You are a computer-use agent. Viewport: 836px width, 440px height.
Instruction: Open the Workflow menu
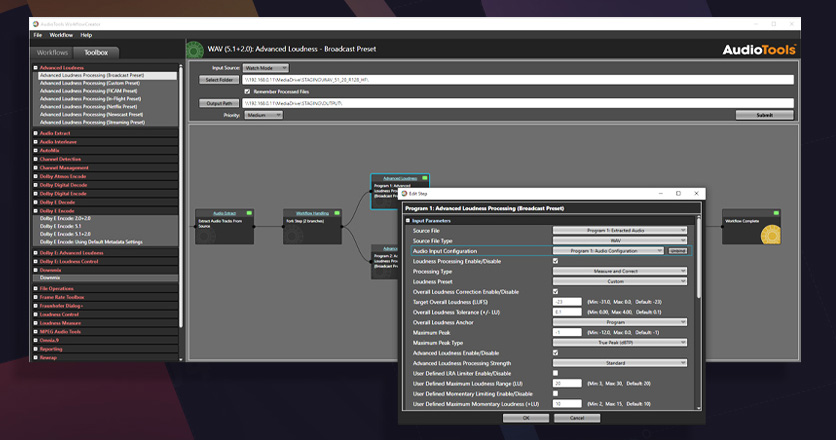(x=61, y=35)
